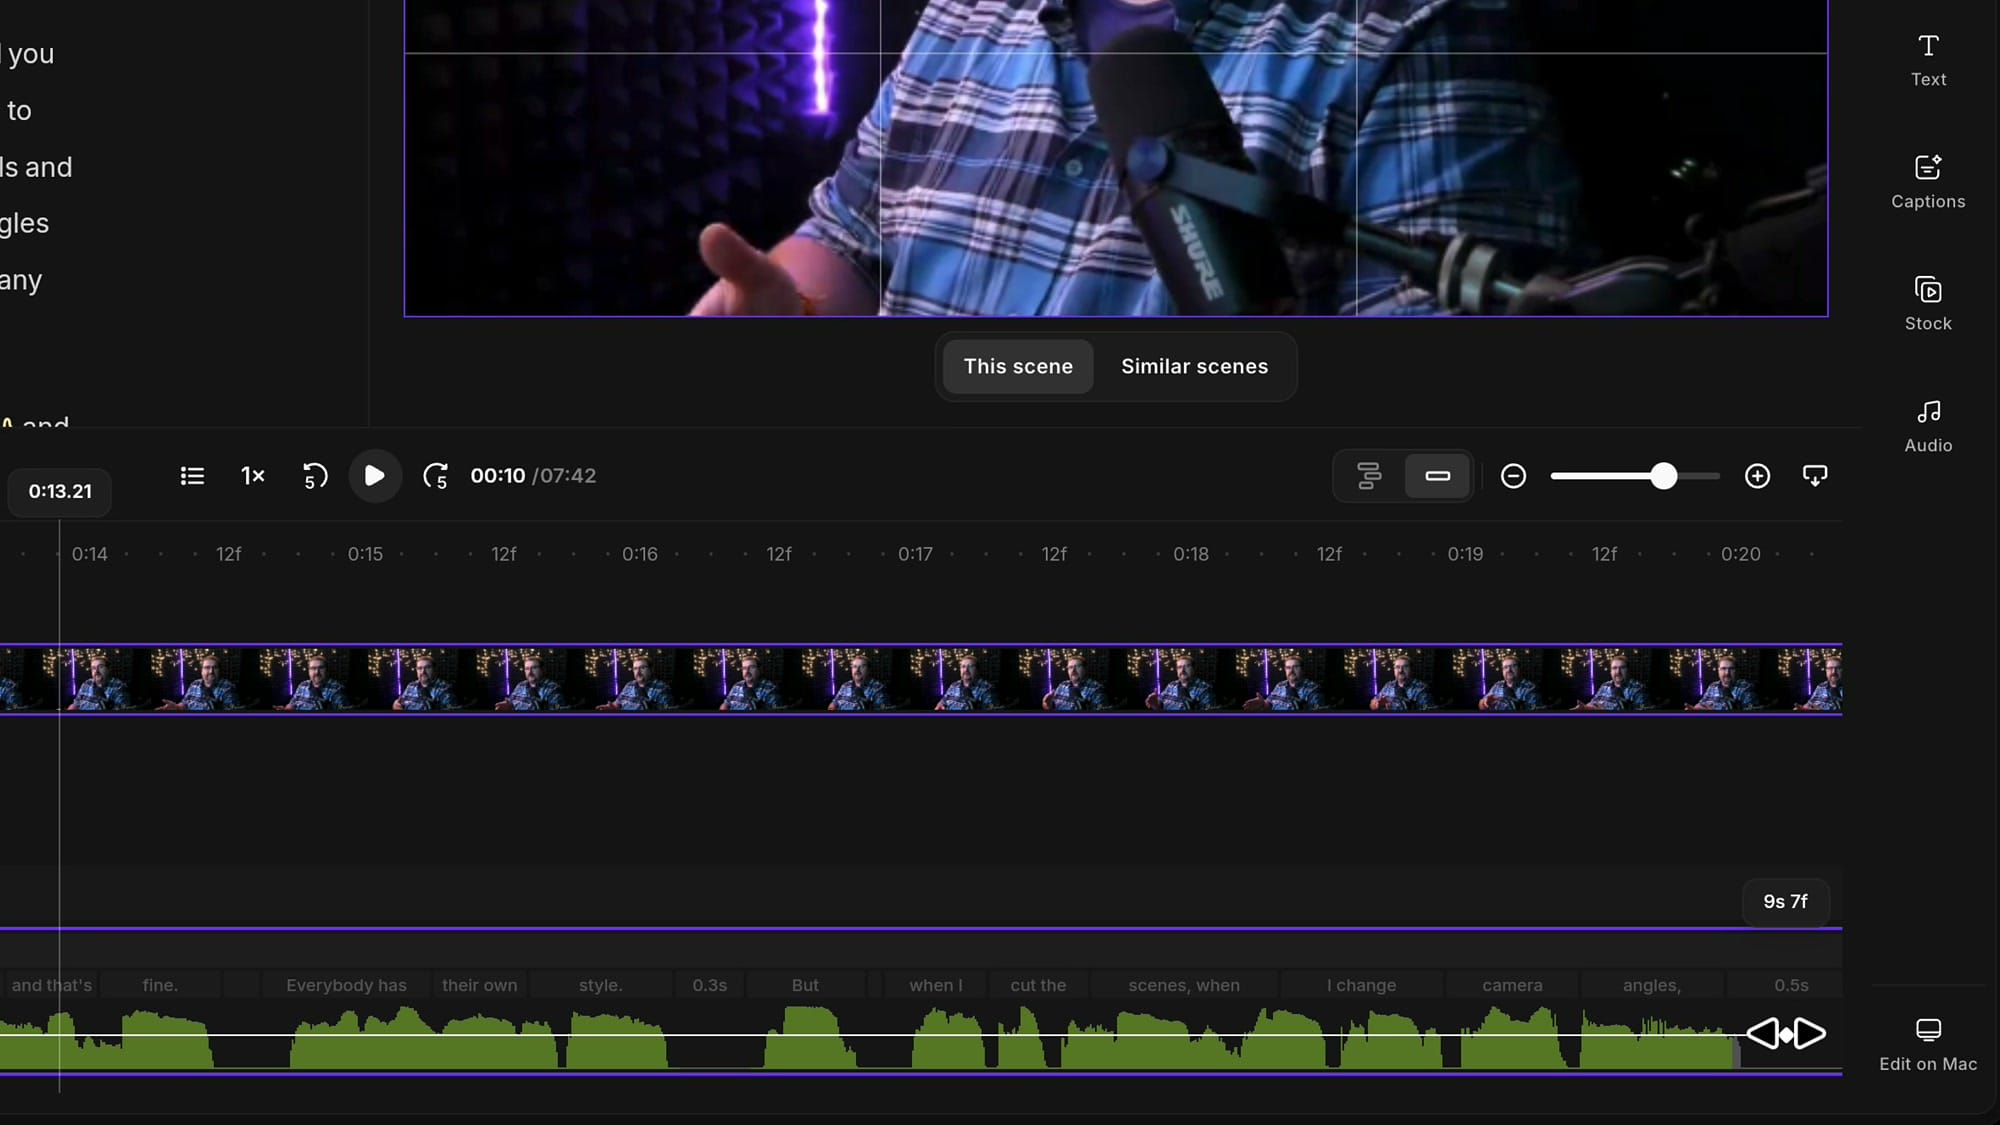Viewport: 2000px width, 1125px height.
Task: Click the 0:20 ruler mark
Action: (x=1740, y=554)
